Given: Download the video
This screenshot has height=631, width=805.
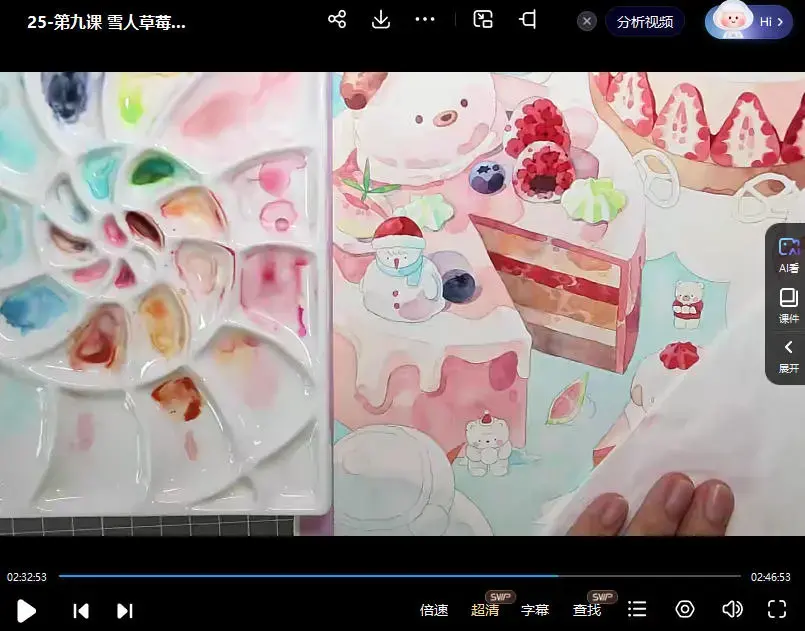Looking at the screenshot, I should (380, 18).
